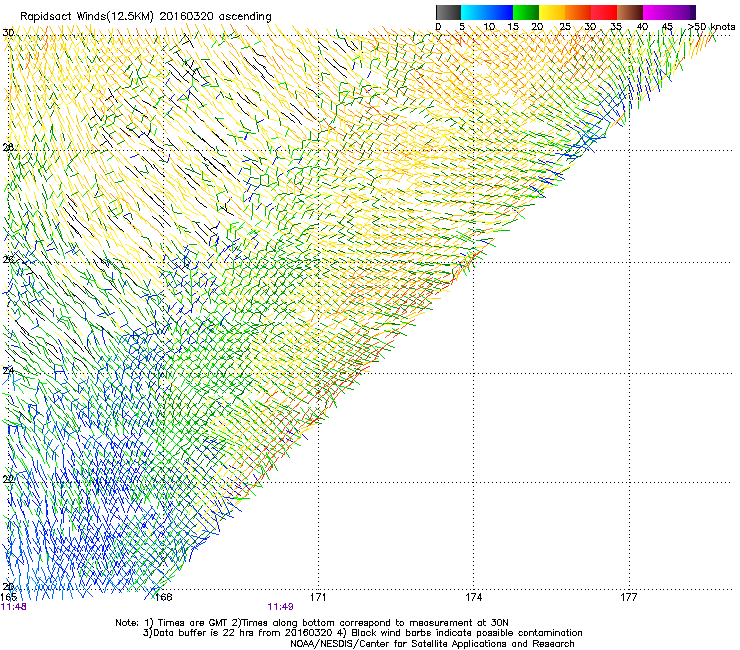Click the longitude axis label '171'
Screen dimensions: 740x650
click(x=318, y=597)
